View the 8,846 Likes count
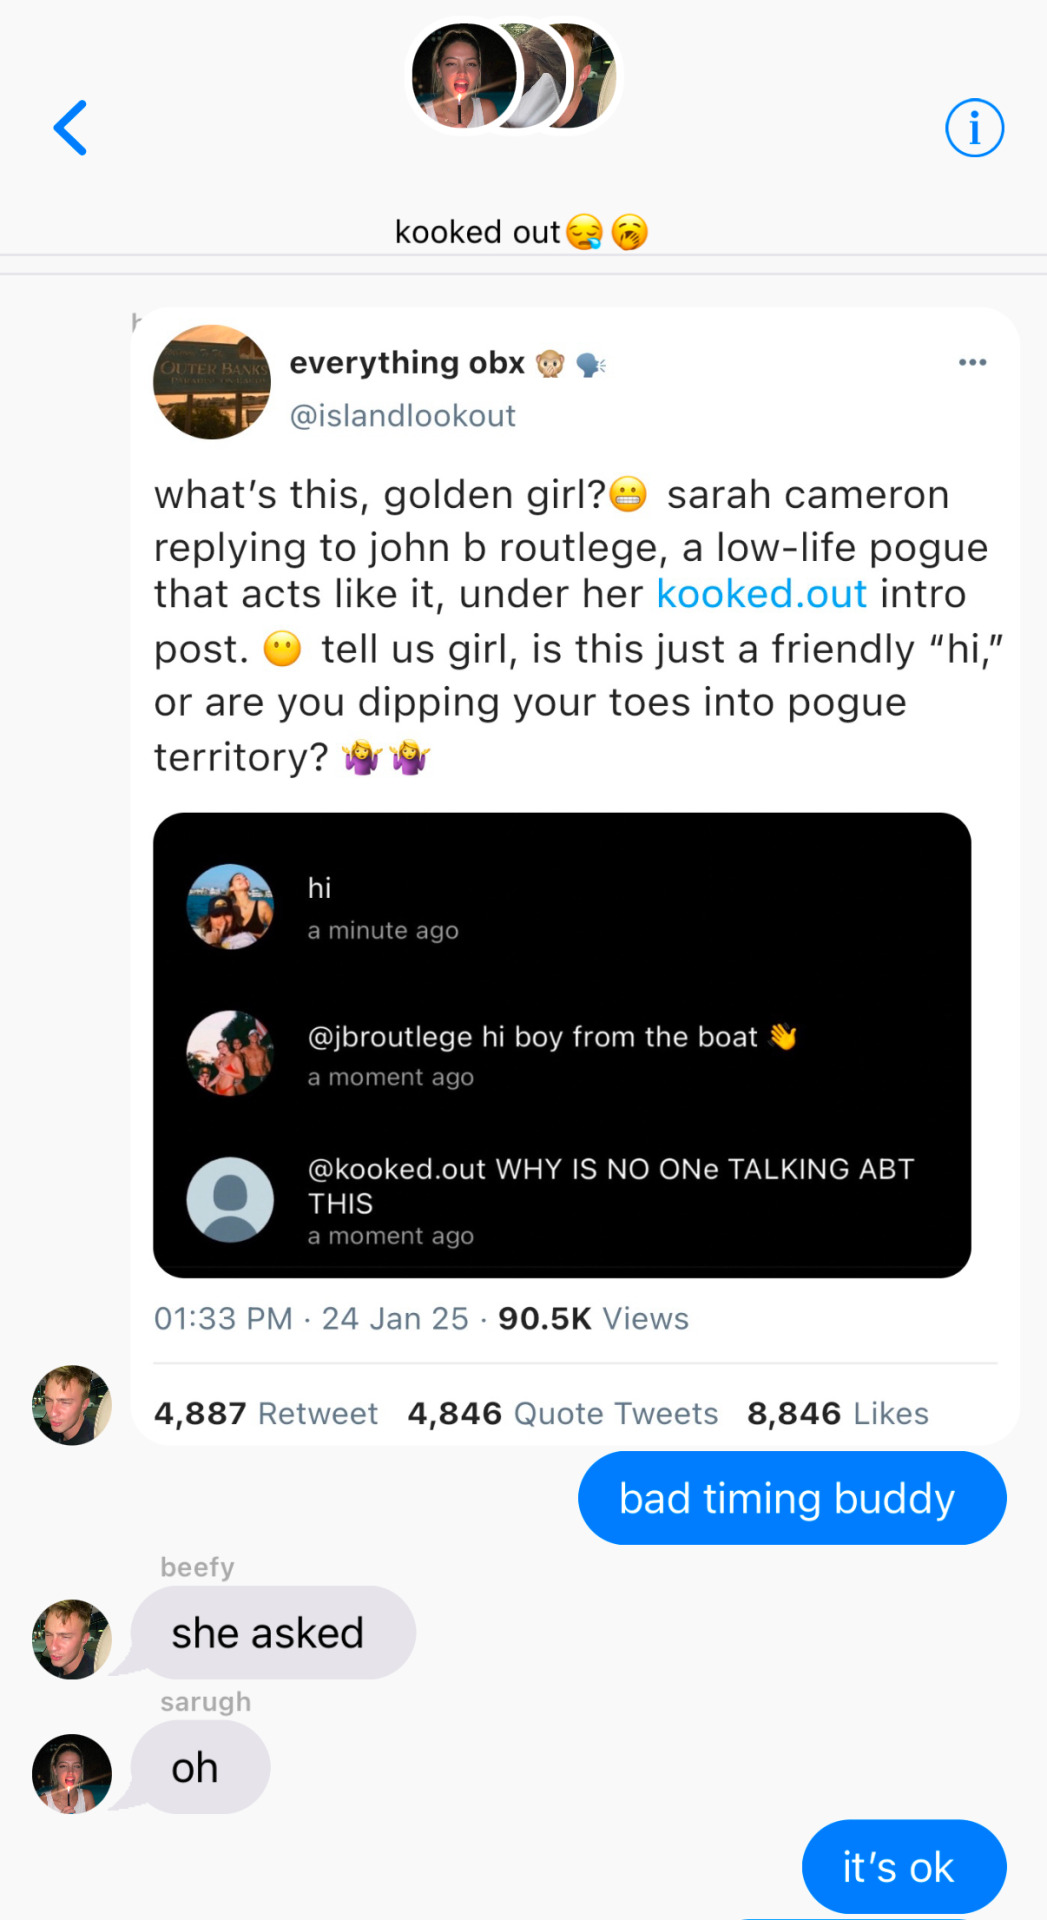Viewport: 1047px width, 1920px height. pos(838,1413)
